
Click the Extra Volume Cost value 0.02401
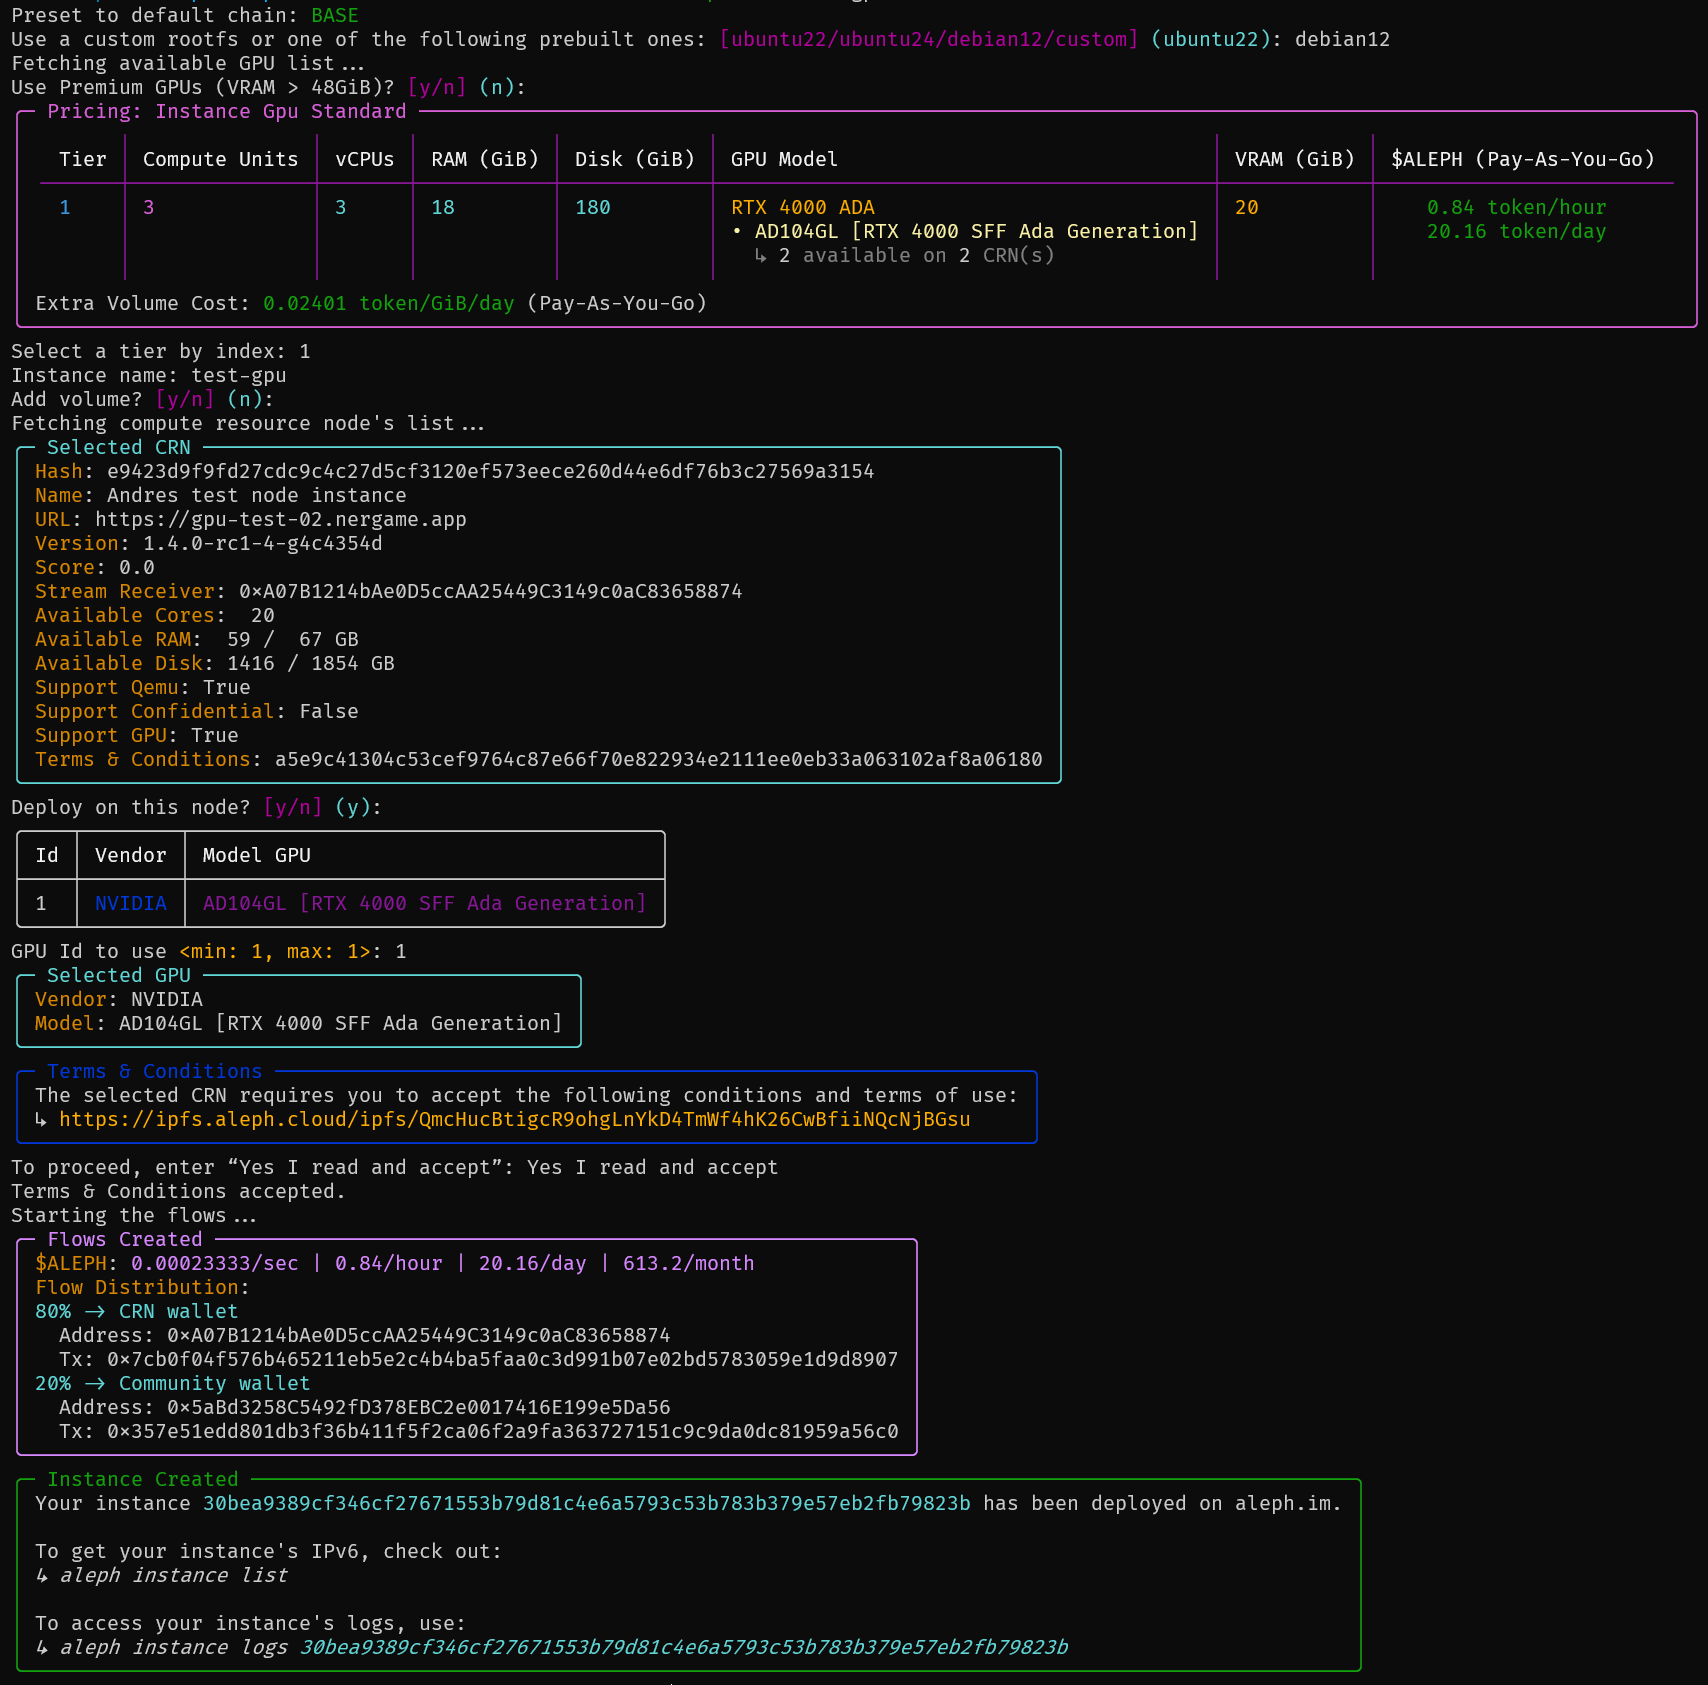pyautogui.click(x=303, y=303)
